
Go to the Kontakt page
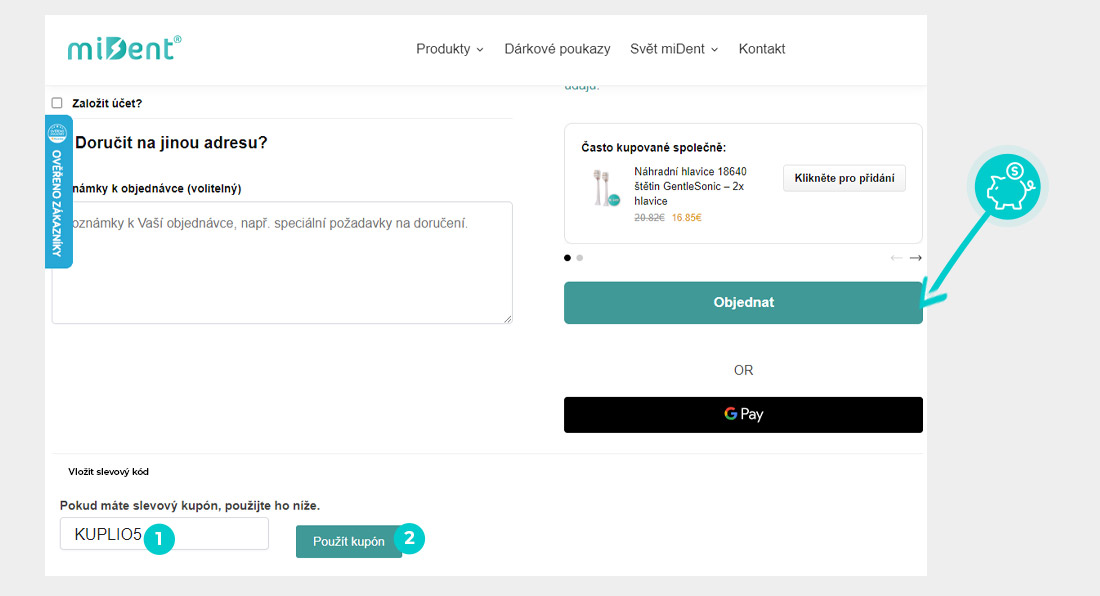coord(761,49)
